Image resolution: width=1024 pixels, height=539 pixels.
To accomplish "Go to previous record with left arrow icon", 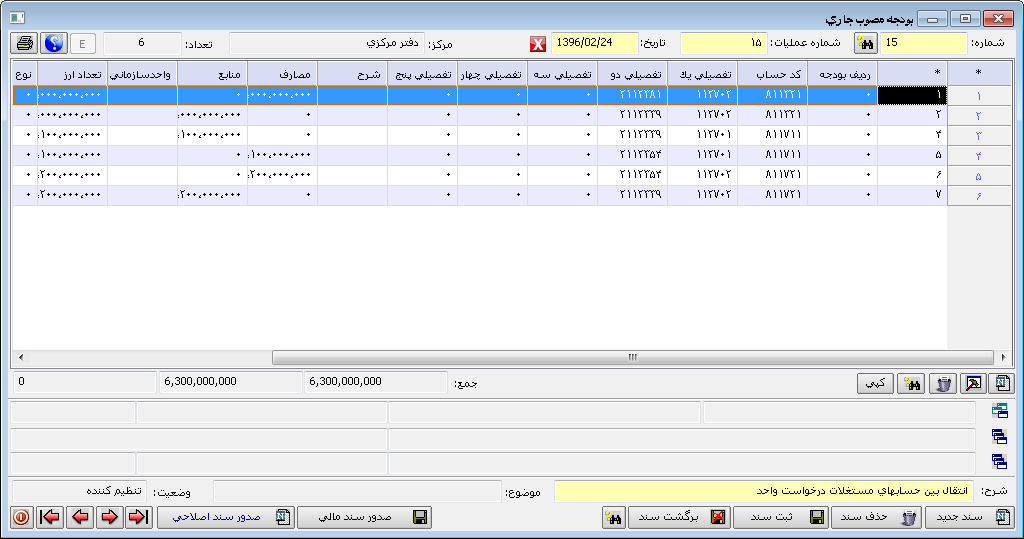I will [80, 517].
